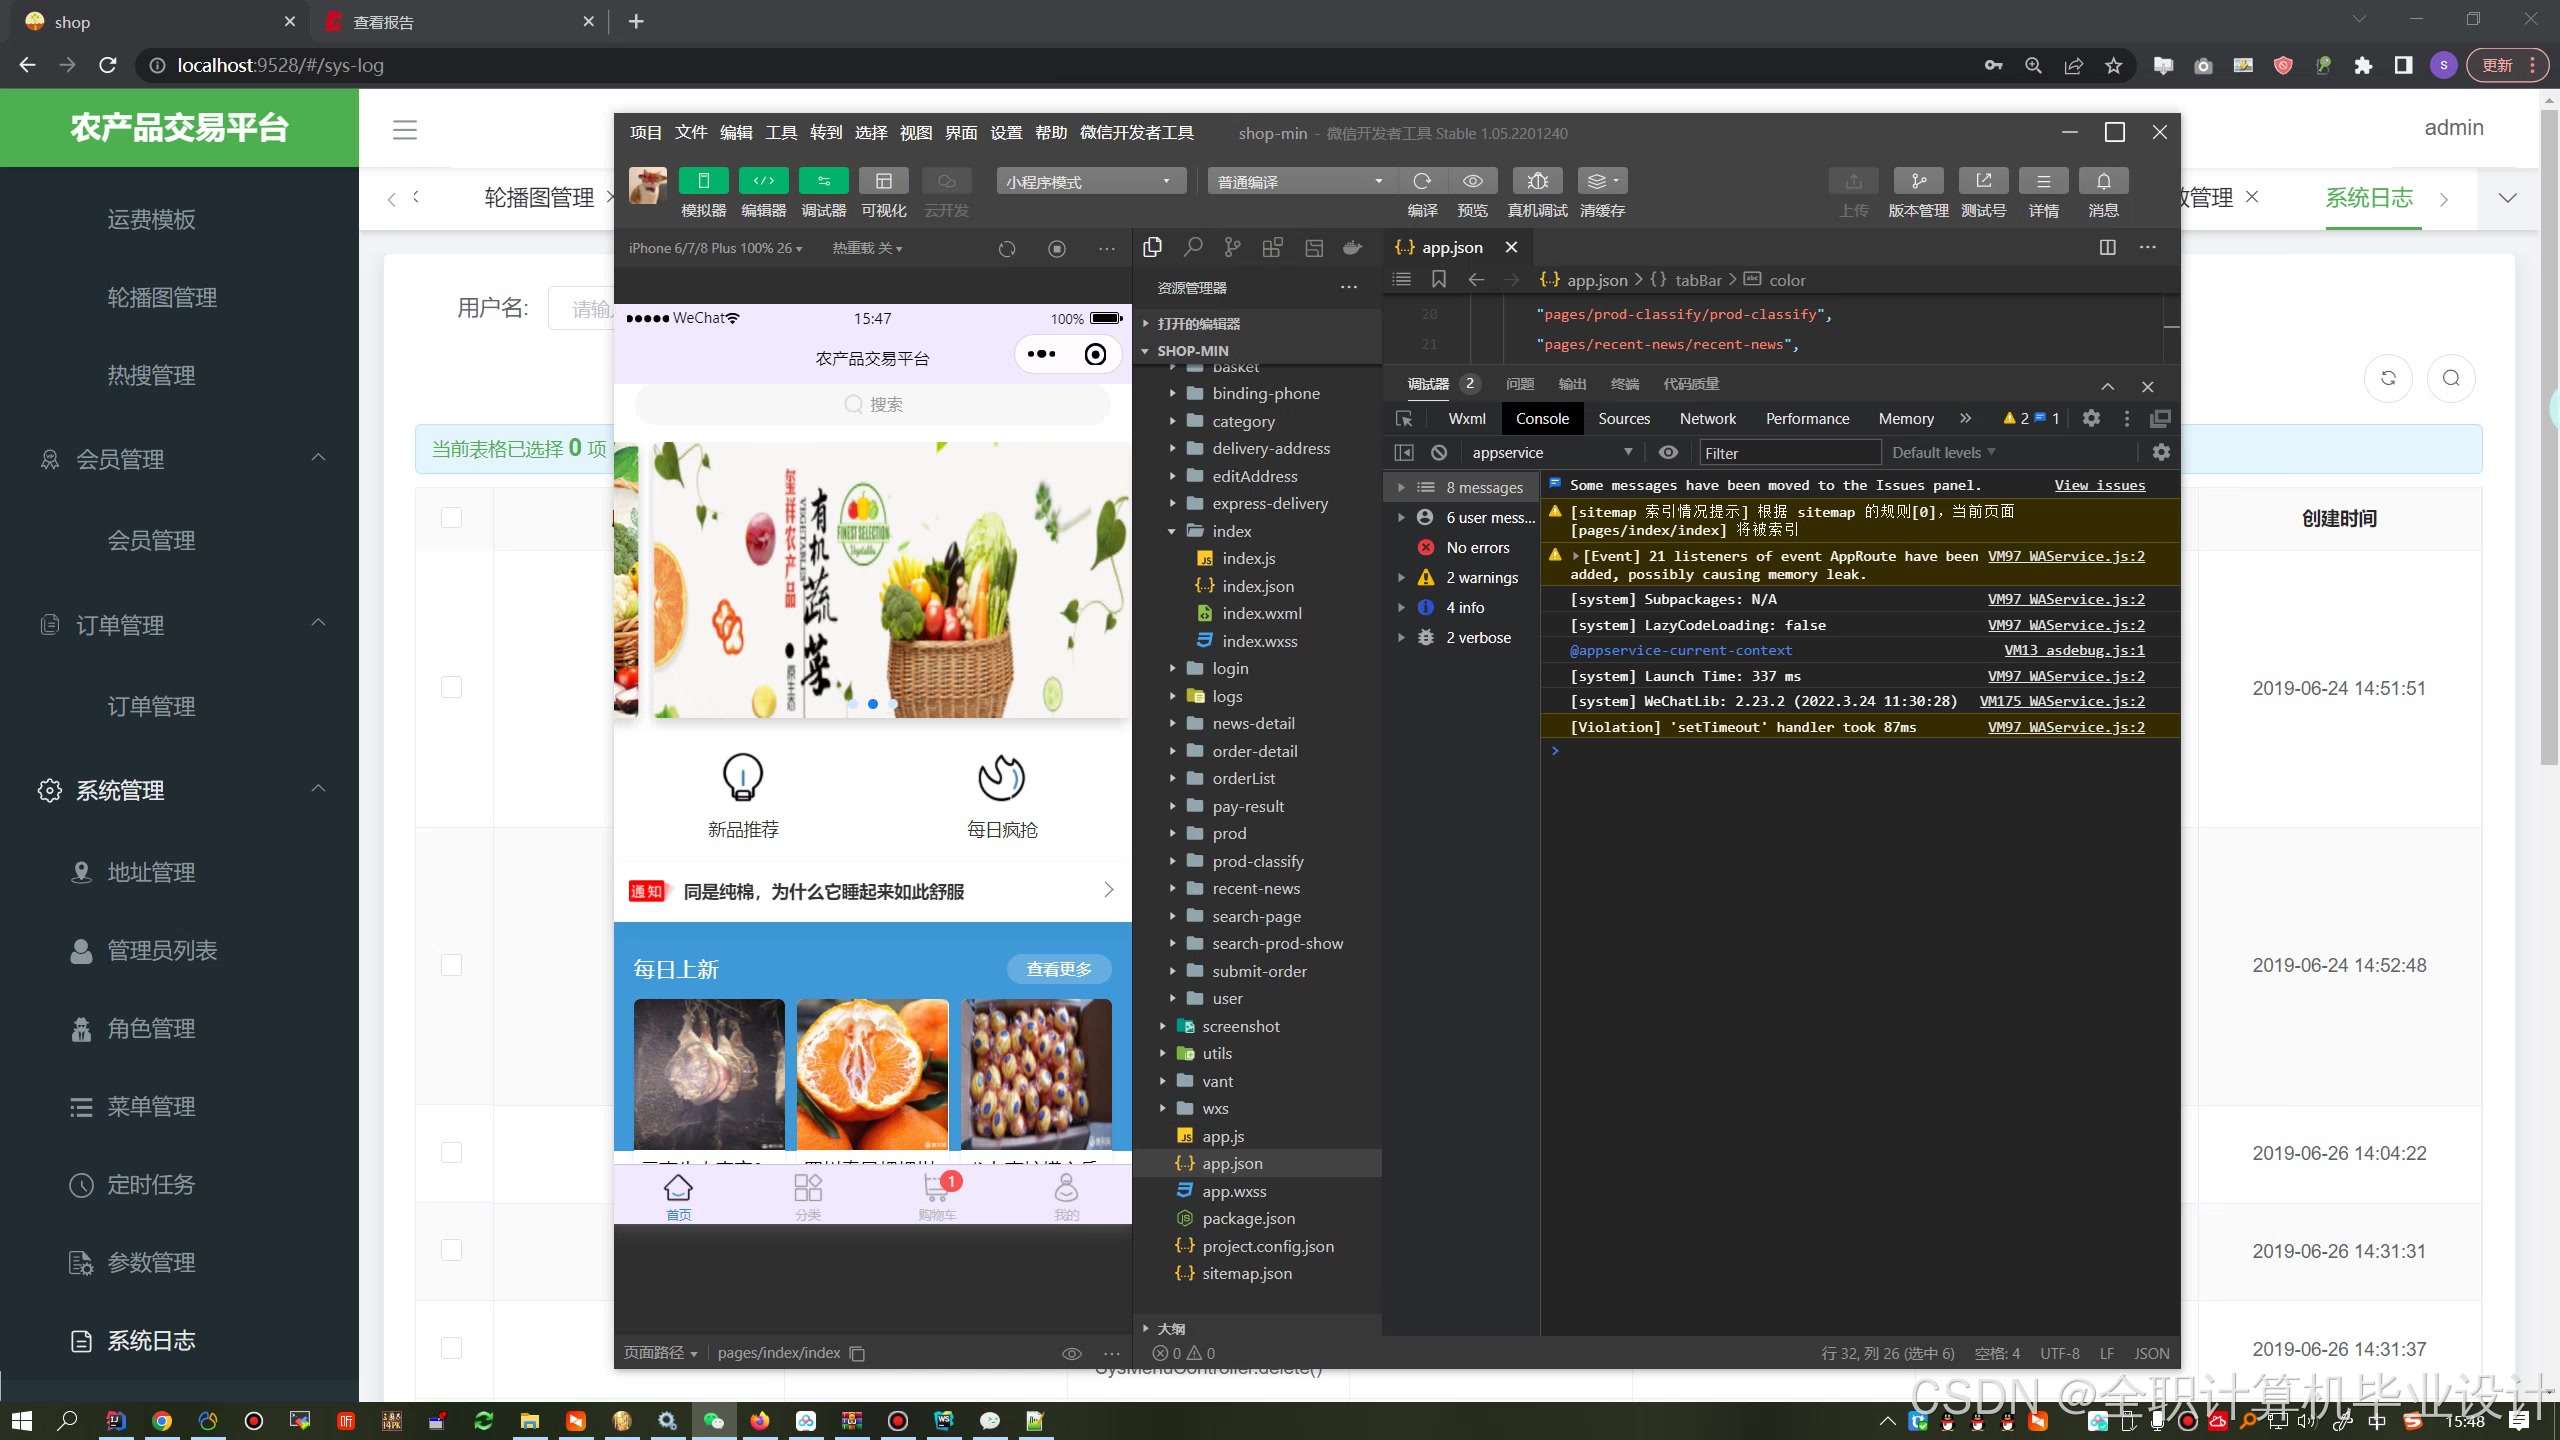2560x1440 pixels.
Task: Switch to the Network tab
Action: [x=1707, y=419]
